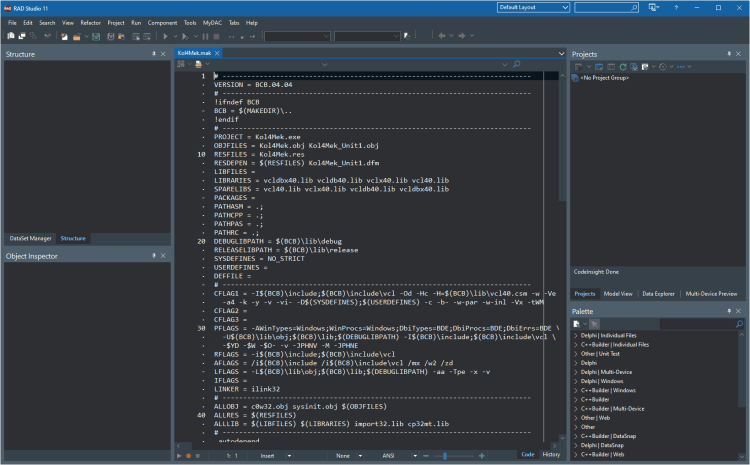Screen dimensions: 750x465
Task: Open the ANSI encoding dropdown
Action: pos(415,456)
